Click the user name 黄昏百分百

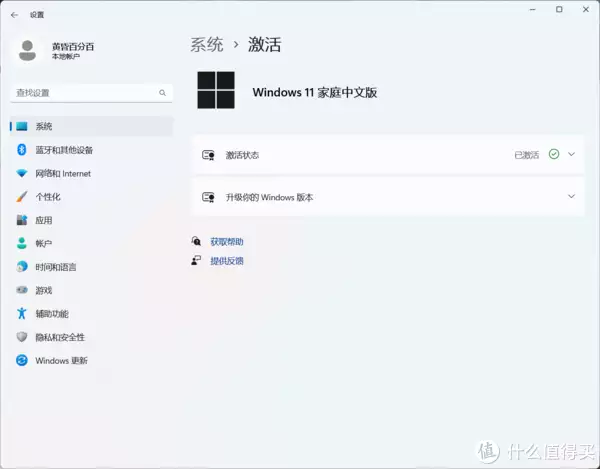73,47
